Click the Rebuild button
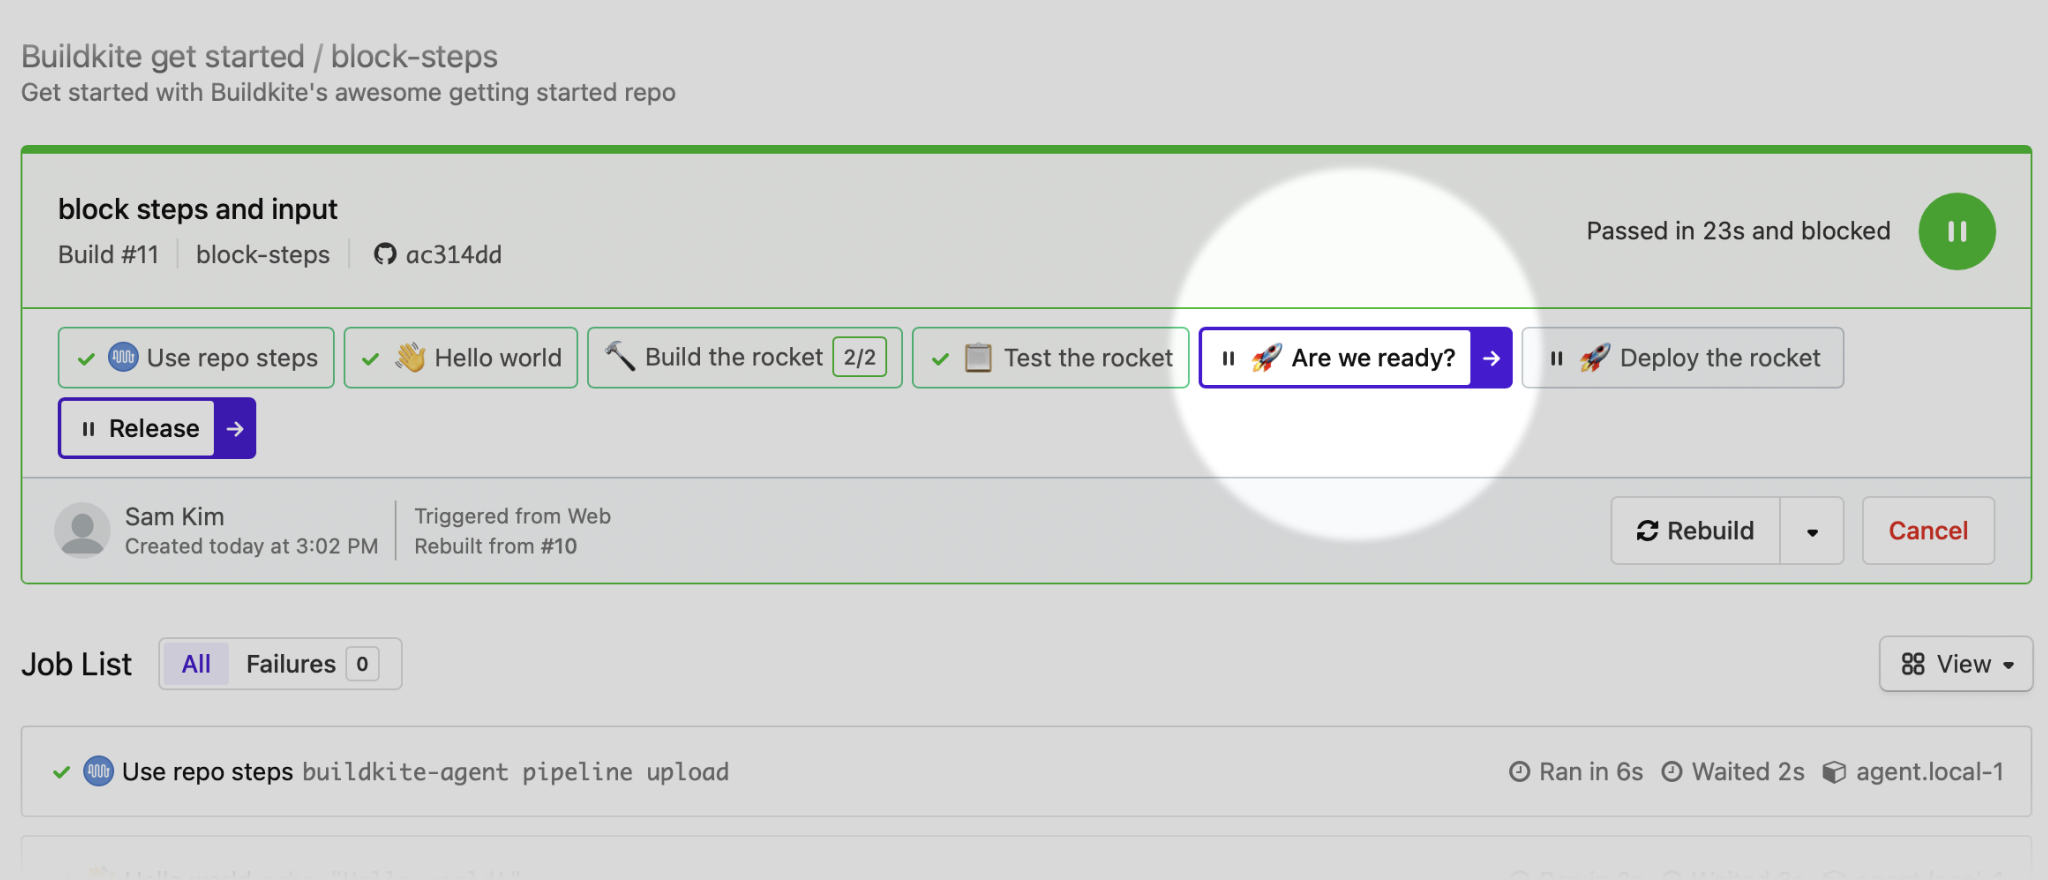Image resolution: width=2048 pixels, height=880 pixels. coord(1695,531)
